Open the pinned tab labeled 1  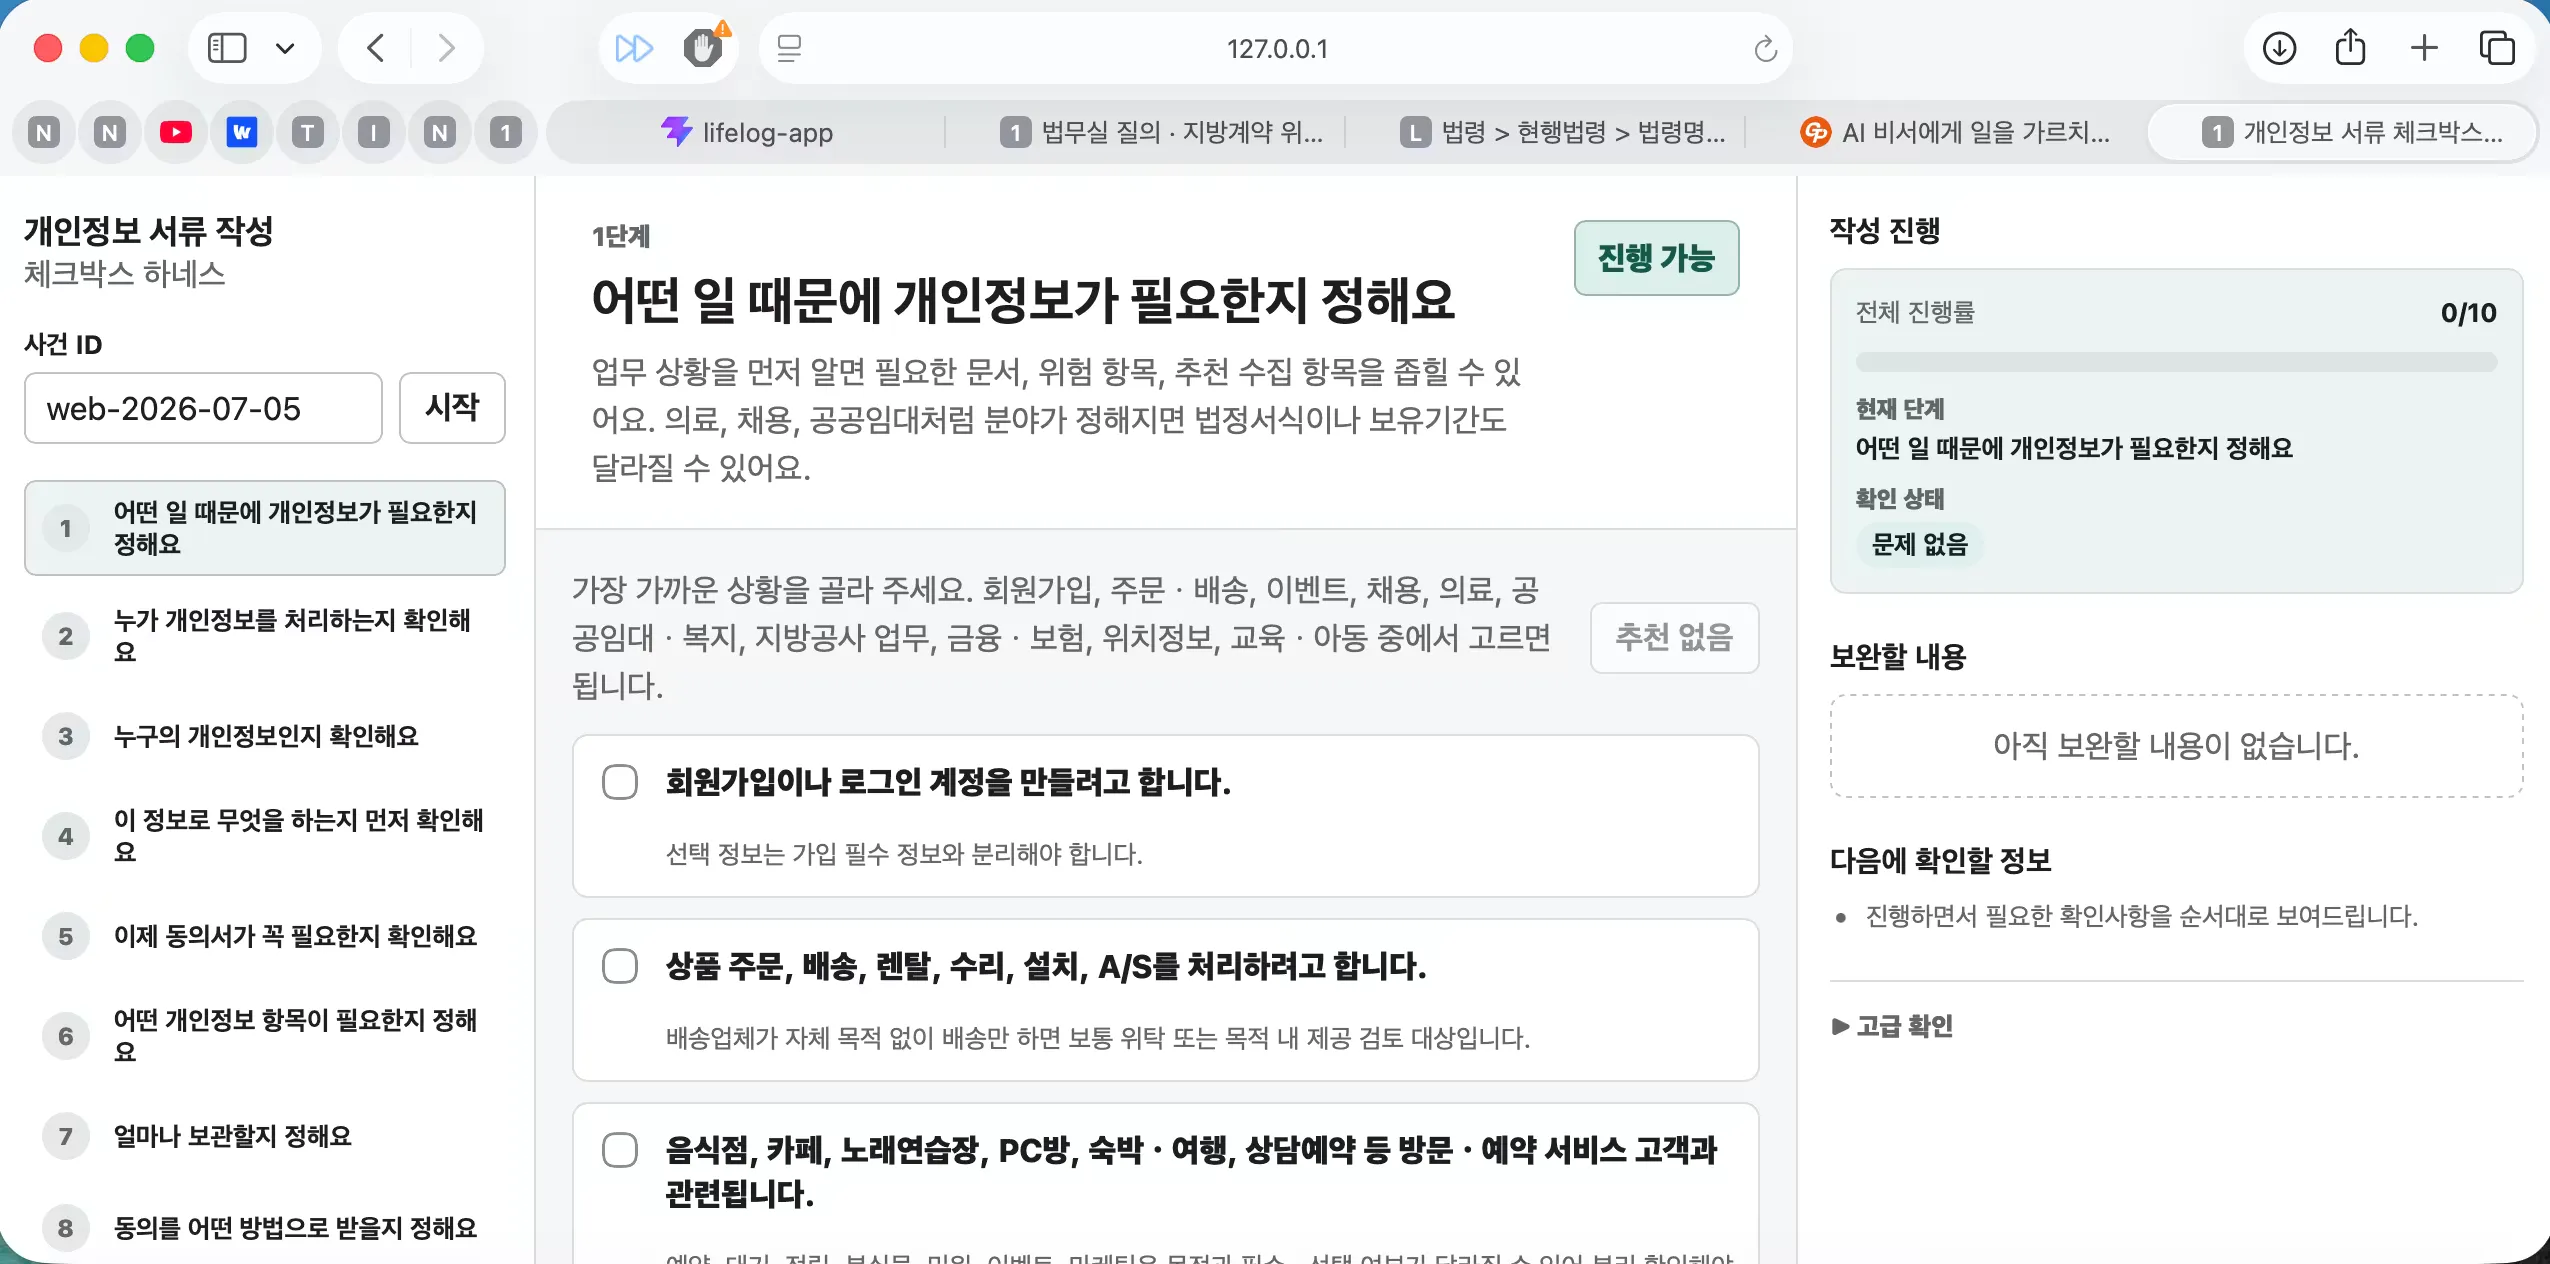(x=506, y=132)
